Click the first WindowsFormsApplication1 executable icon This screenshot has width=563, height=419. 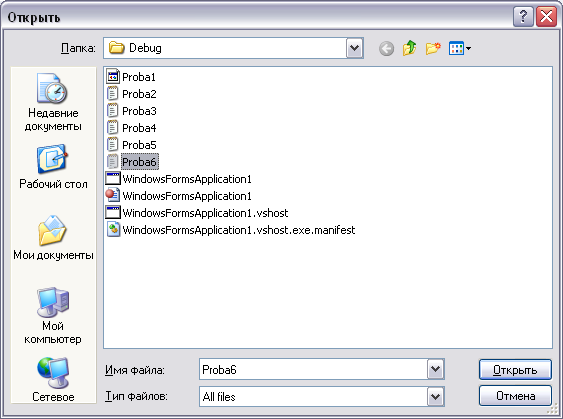pyautogui.click(x=113, y=178)
